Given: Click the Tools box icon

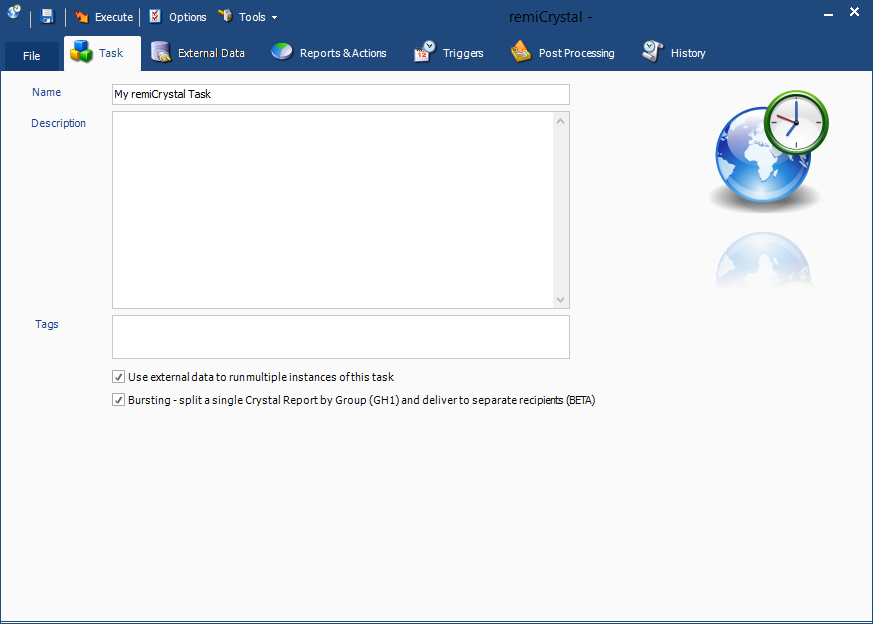Looking at the screenshot, I should pos(225,16).
